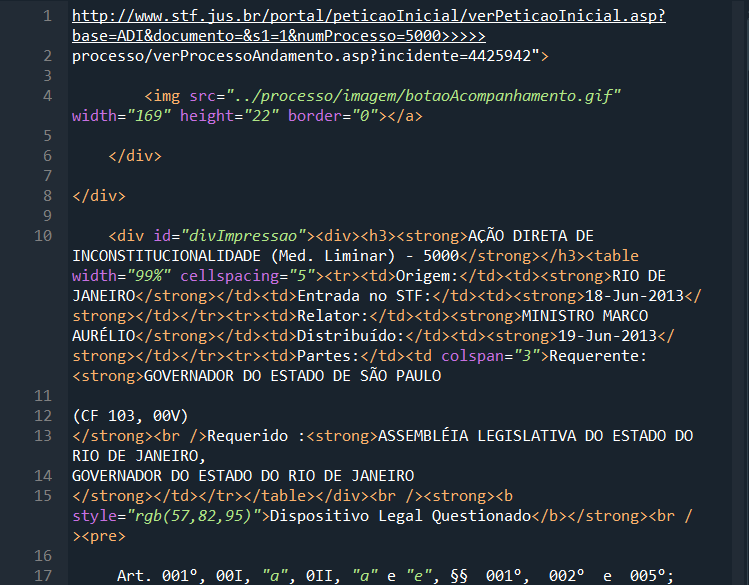The width and height of the screenshot is (749, 585).
Task: Click the text 'Entrada no STF:'
Action: coord(364,296)
